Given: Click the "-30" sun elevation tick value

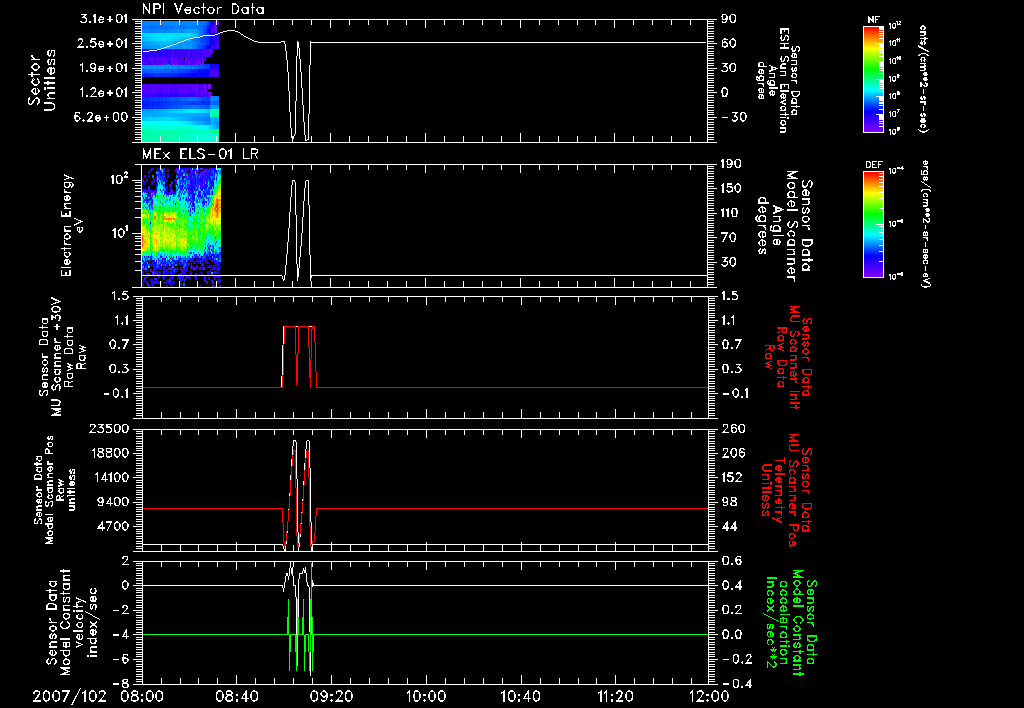Looking at the screenshot, I should tap(735, 117).
